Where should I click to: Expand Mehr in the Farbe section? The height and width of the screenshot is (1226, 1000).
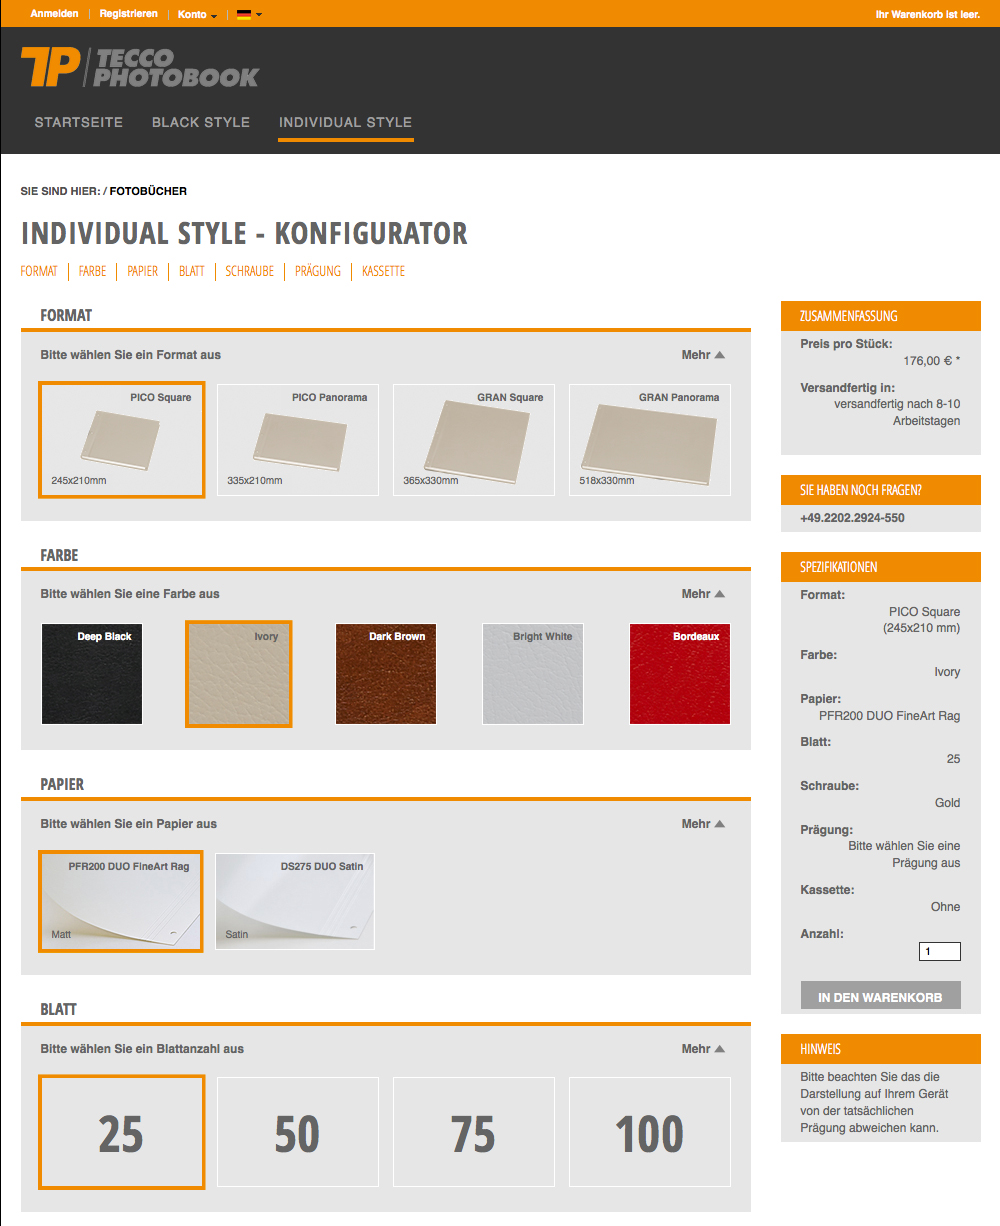(703, 594)
